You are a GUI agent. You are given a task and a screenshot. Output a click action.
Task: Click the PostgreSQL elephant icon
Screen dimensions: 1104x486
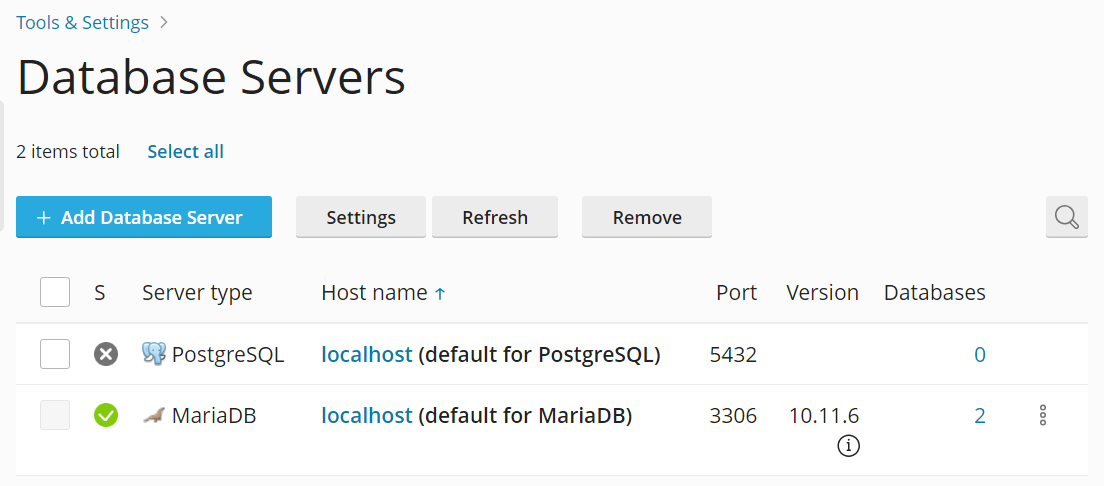pyautogui.click(x=154, y=354)
